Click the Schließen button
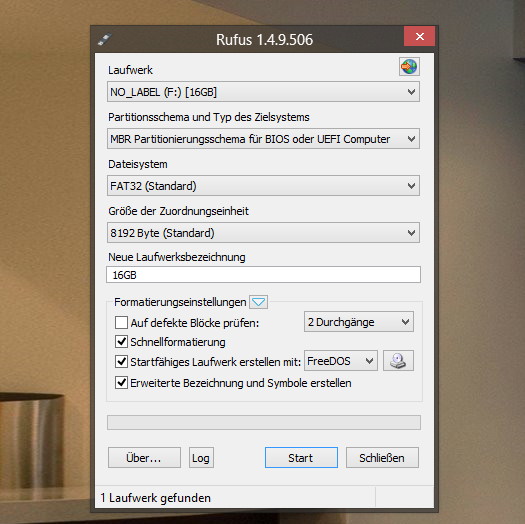525x524 pixels. click(382, 458)
